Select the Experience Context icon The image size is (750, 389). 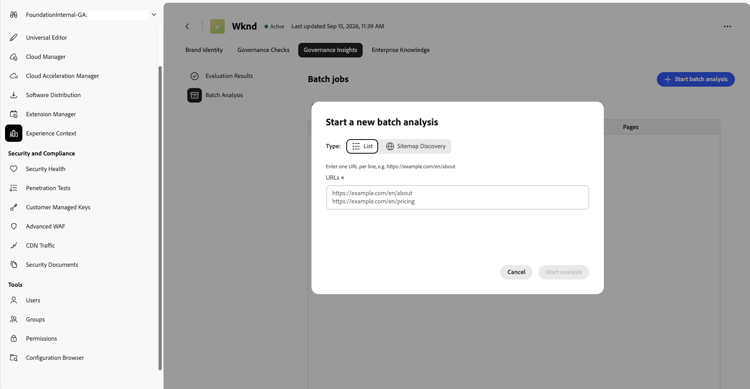(x=14, y=133)
